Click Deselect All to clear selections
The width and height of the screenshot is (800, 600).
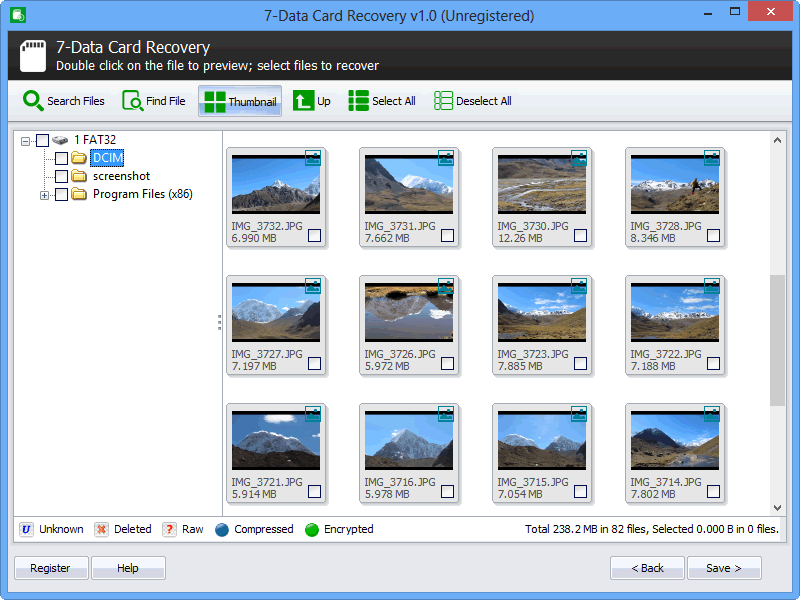pos(472,100)
